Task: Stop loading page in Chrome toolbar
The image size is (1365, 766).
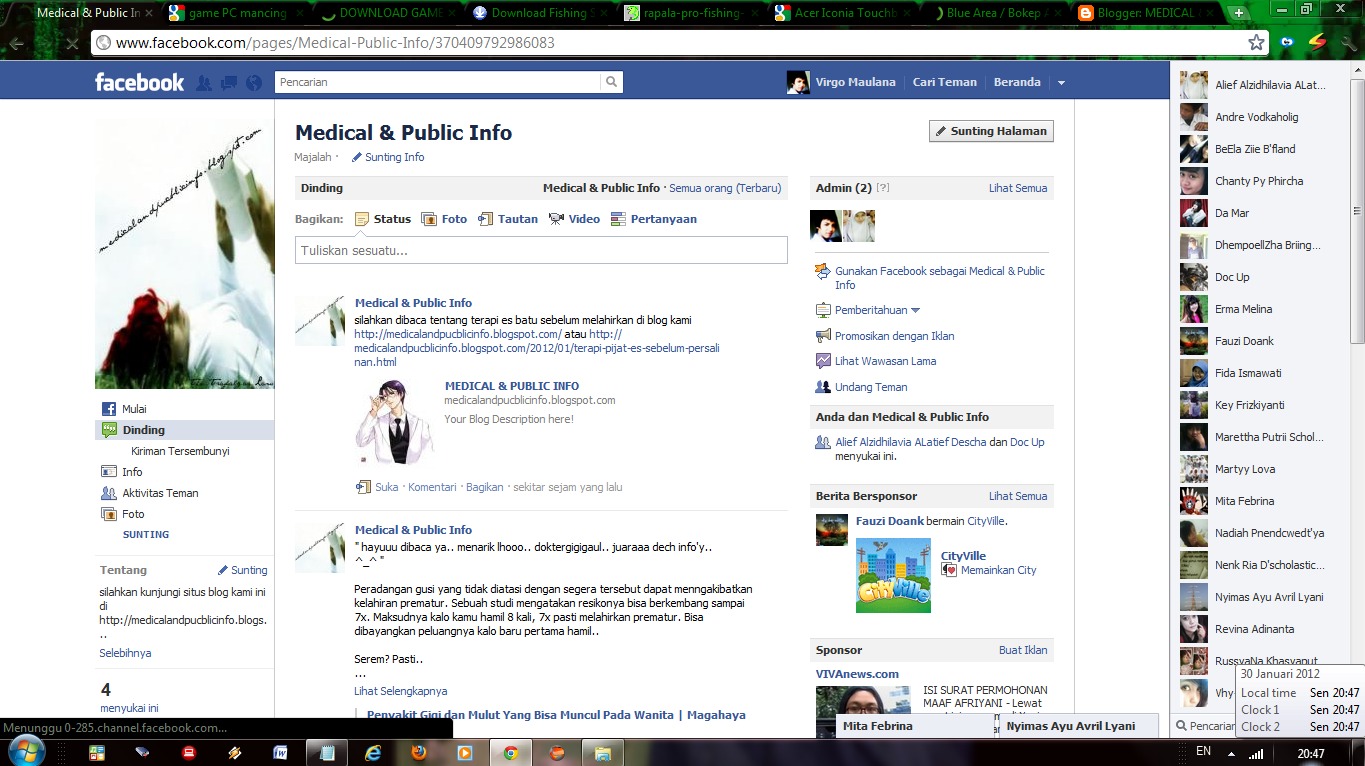Action: coord(70,43)
